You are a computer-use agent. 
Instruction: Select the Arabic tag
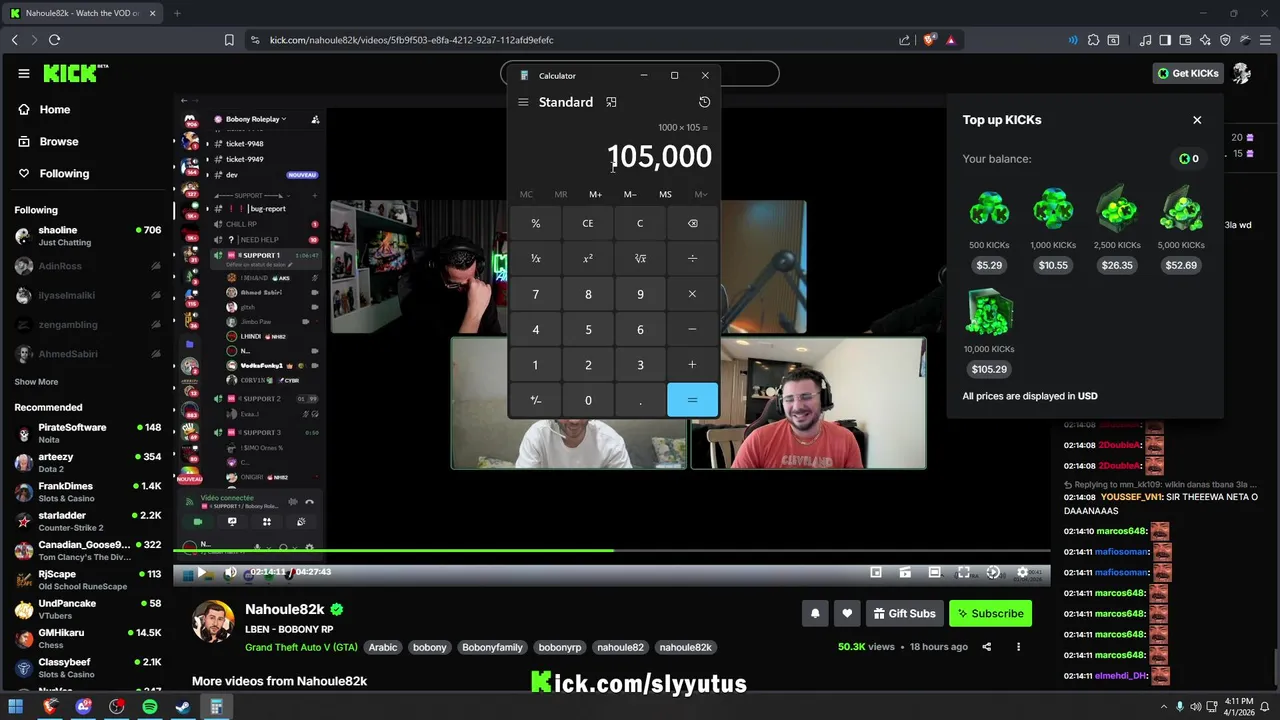(383, 647)
